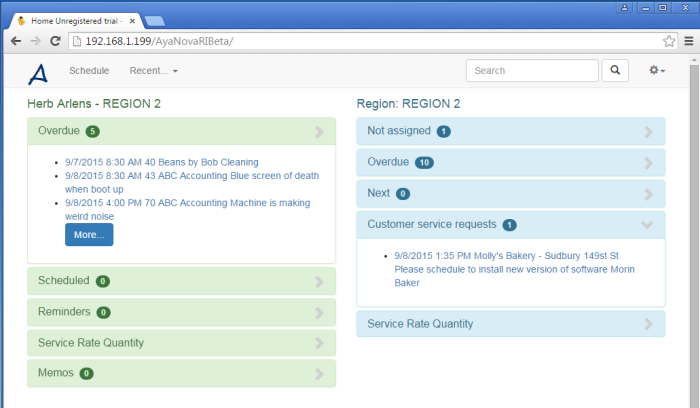The width and height of the screenshot is (700, 408).
Task: Close the Home Unregistered trial tab
Action: pyautogui.click(x=132, y=21)
